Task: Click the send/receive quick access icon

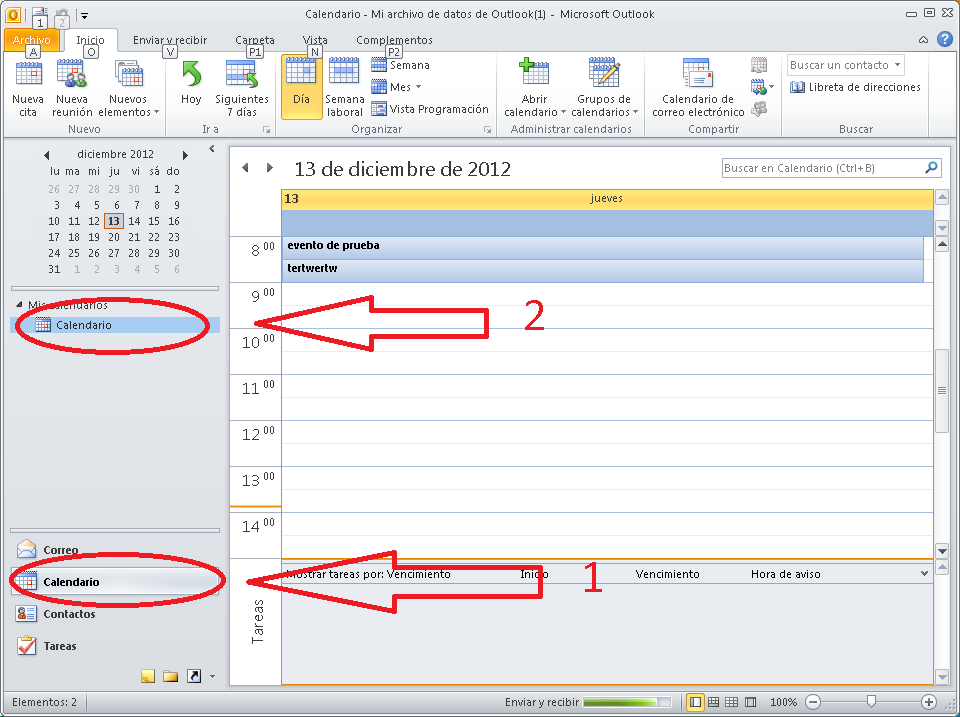Action: point(39,14)
